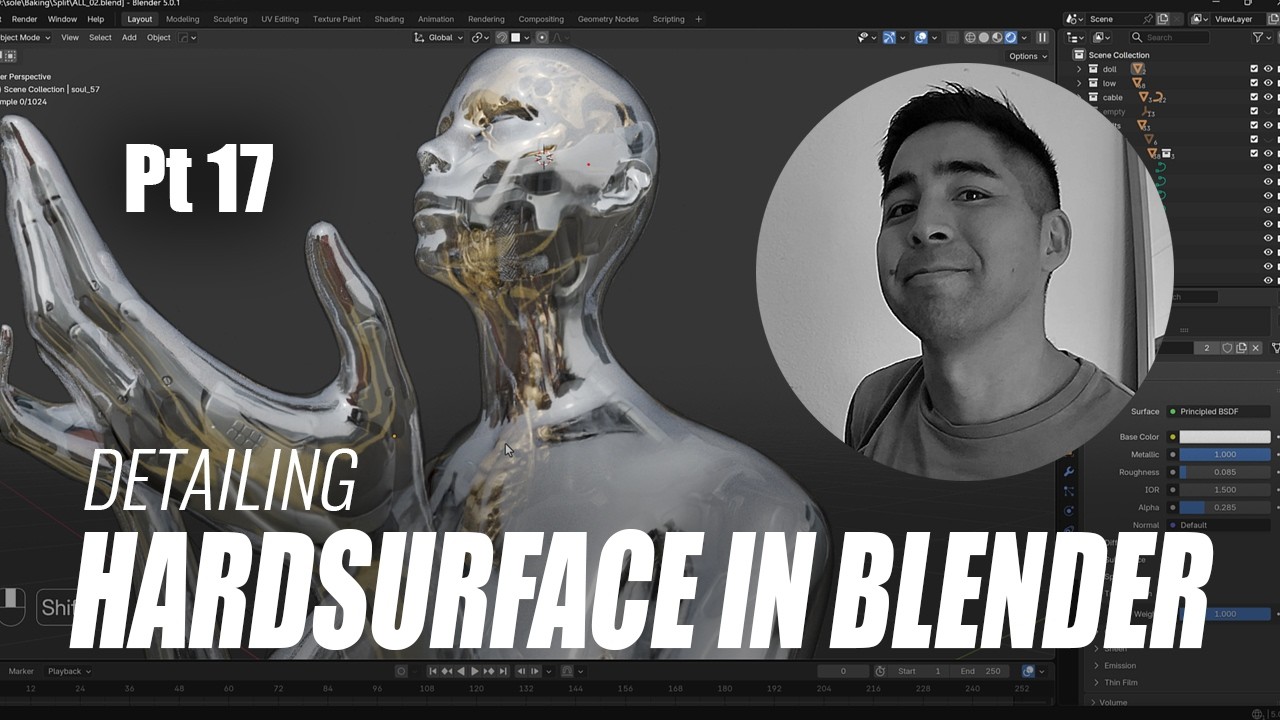Pause the viewport render preview
The image size is (1280, 720).
coord(1042,38)
